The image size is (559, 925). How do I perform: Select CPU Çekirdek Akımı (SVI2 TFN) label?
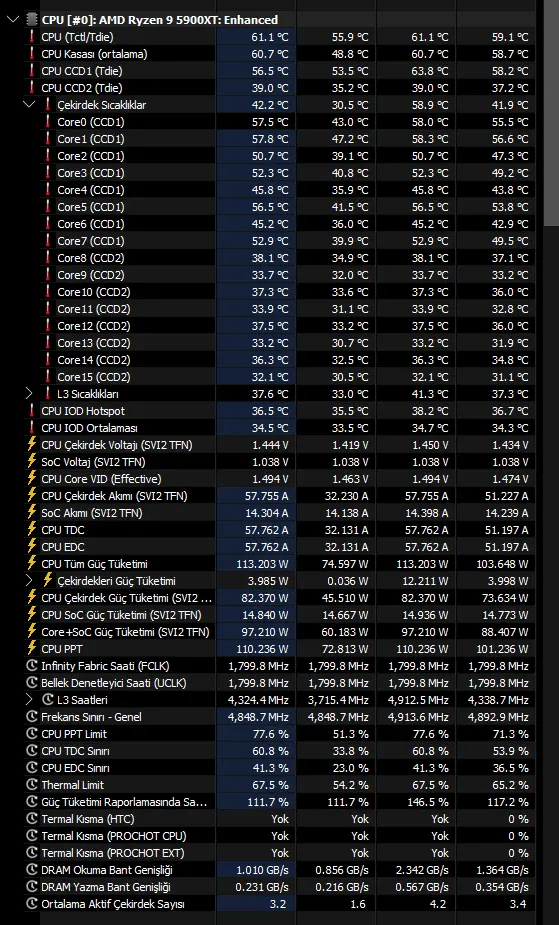[114, 496]
